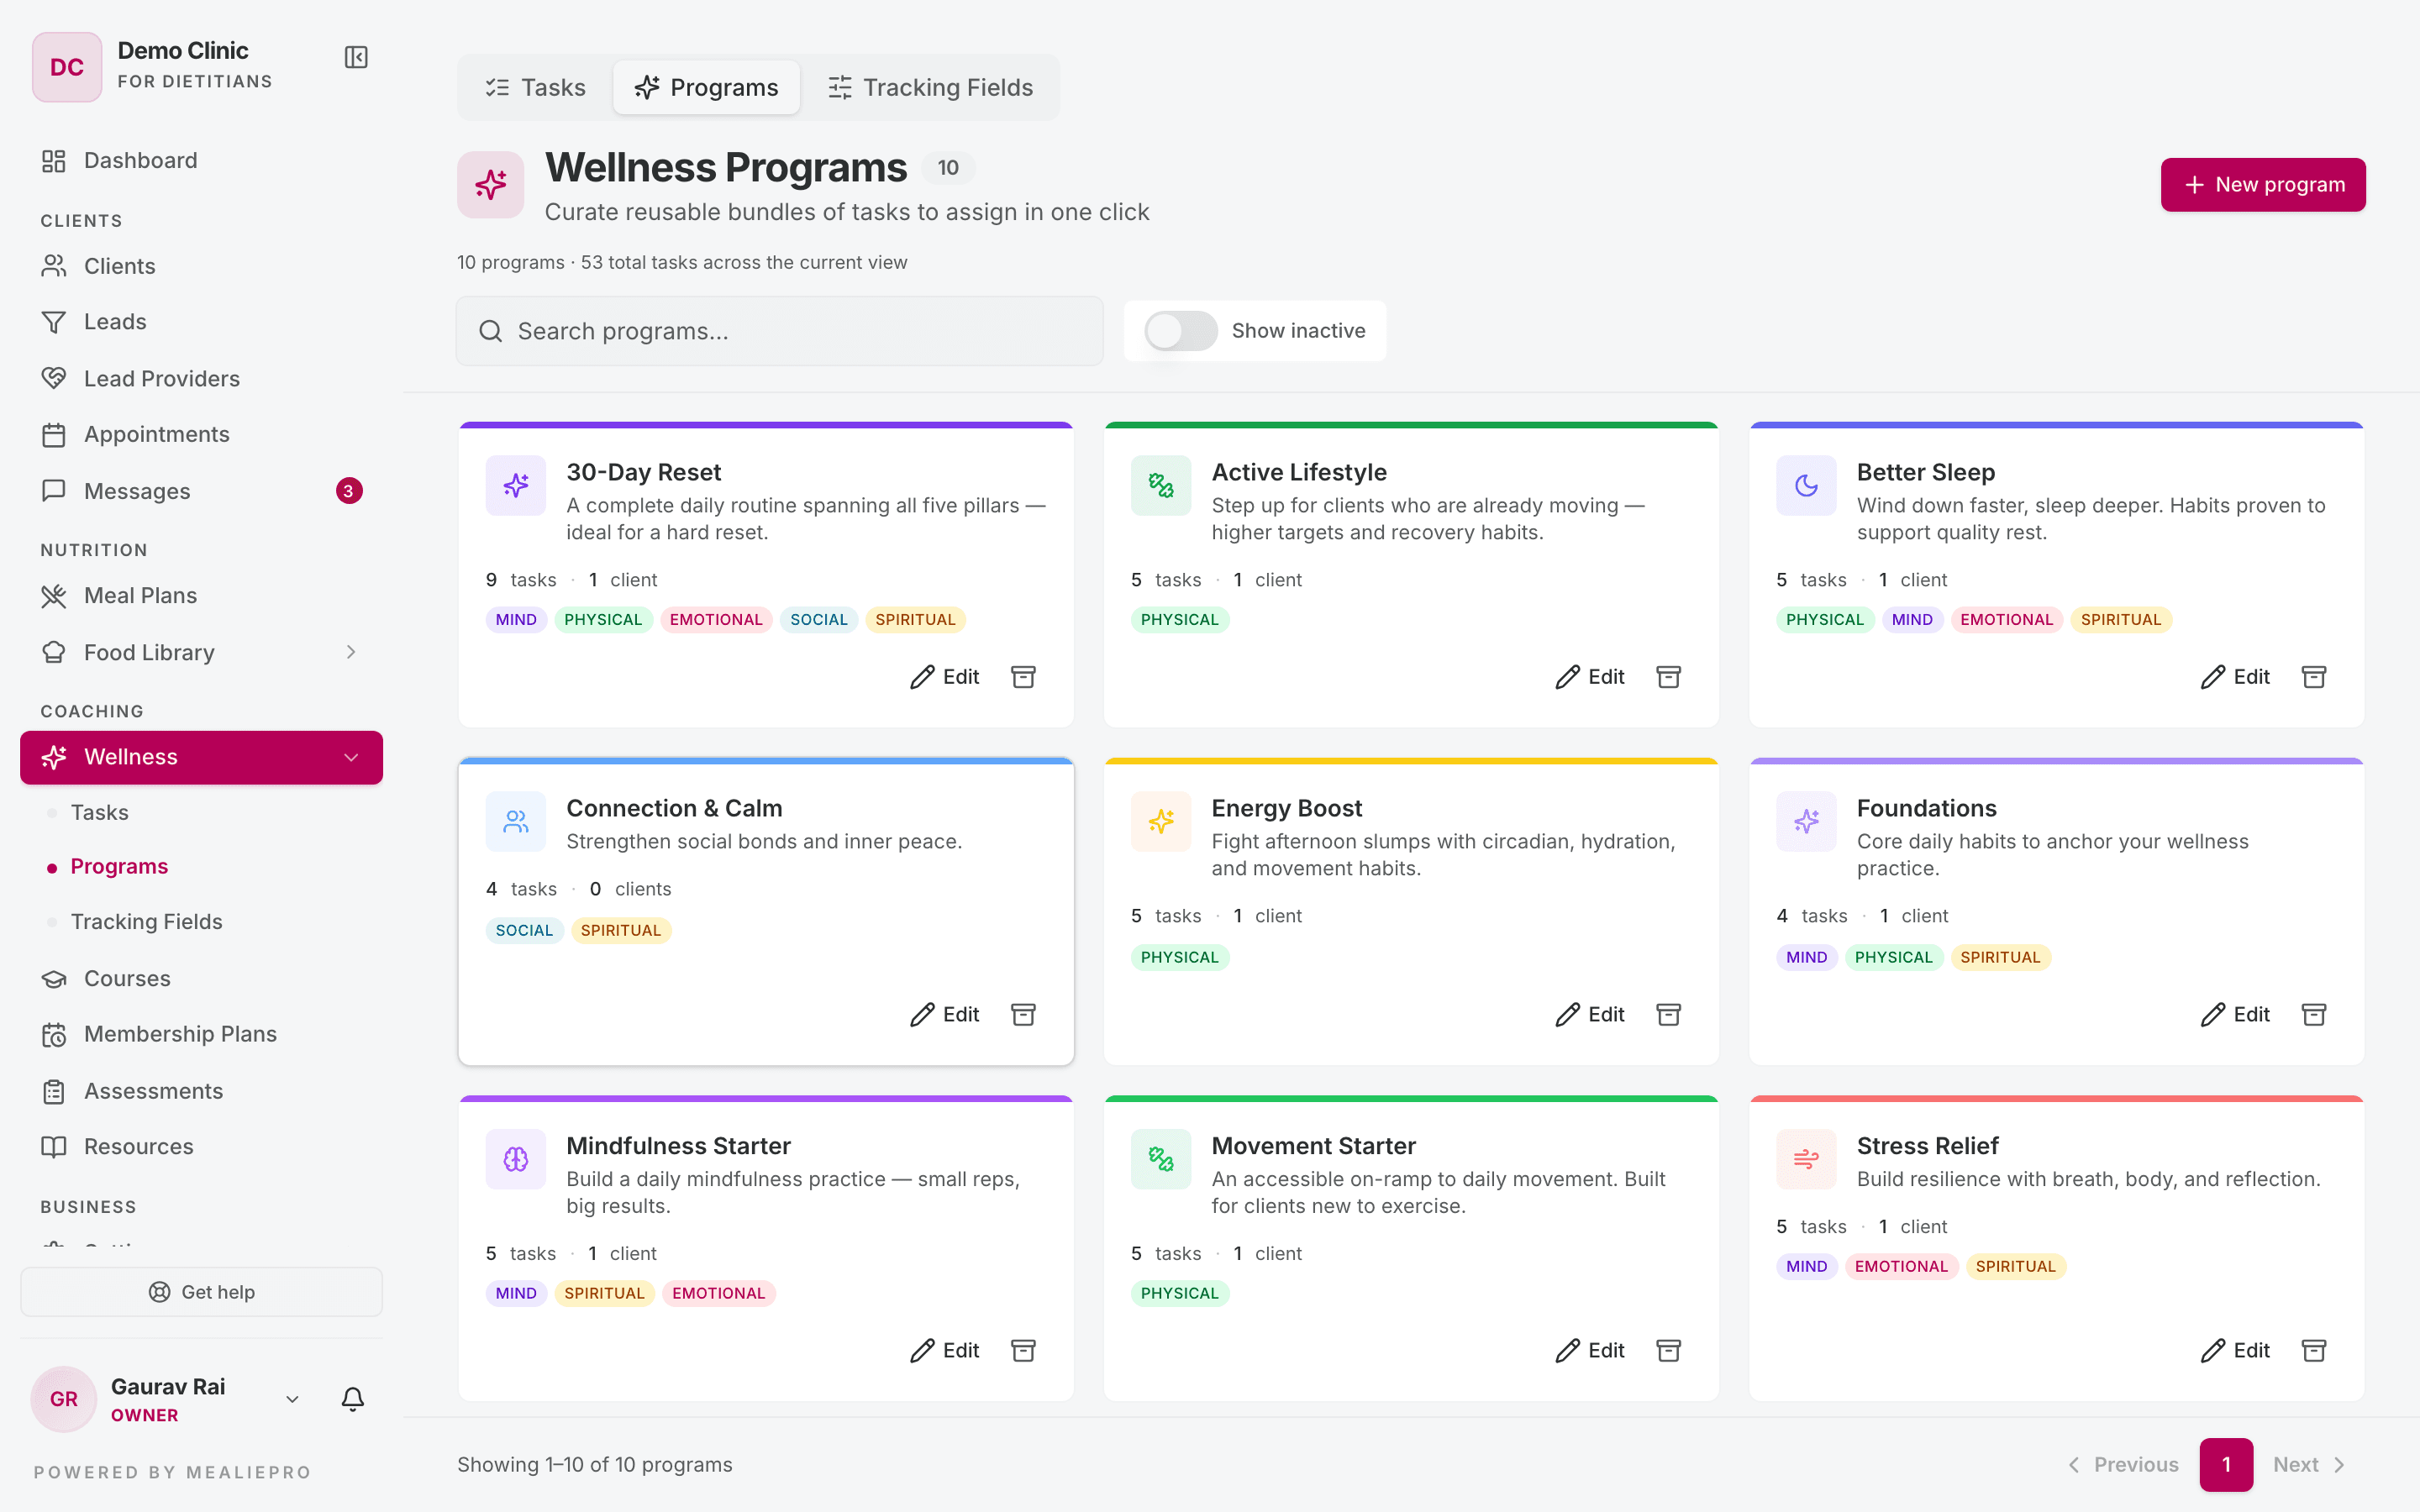Open Appointments in the sidebar
The height and width of the screenshot is (1512, 2420).
click(x=201, y=434)
